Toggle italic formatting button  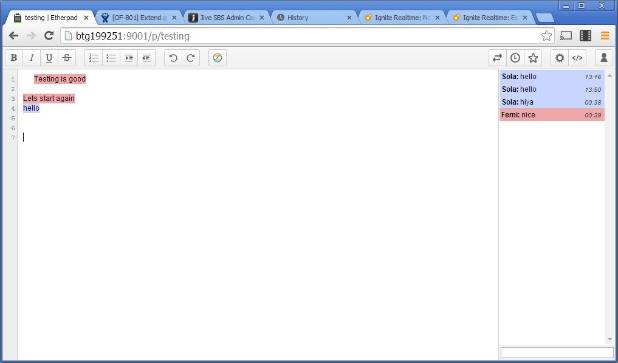tap(32, 58)
